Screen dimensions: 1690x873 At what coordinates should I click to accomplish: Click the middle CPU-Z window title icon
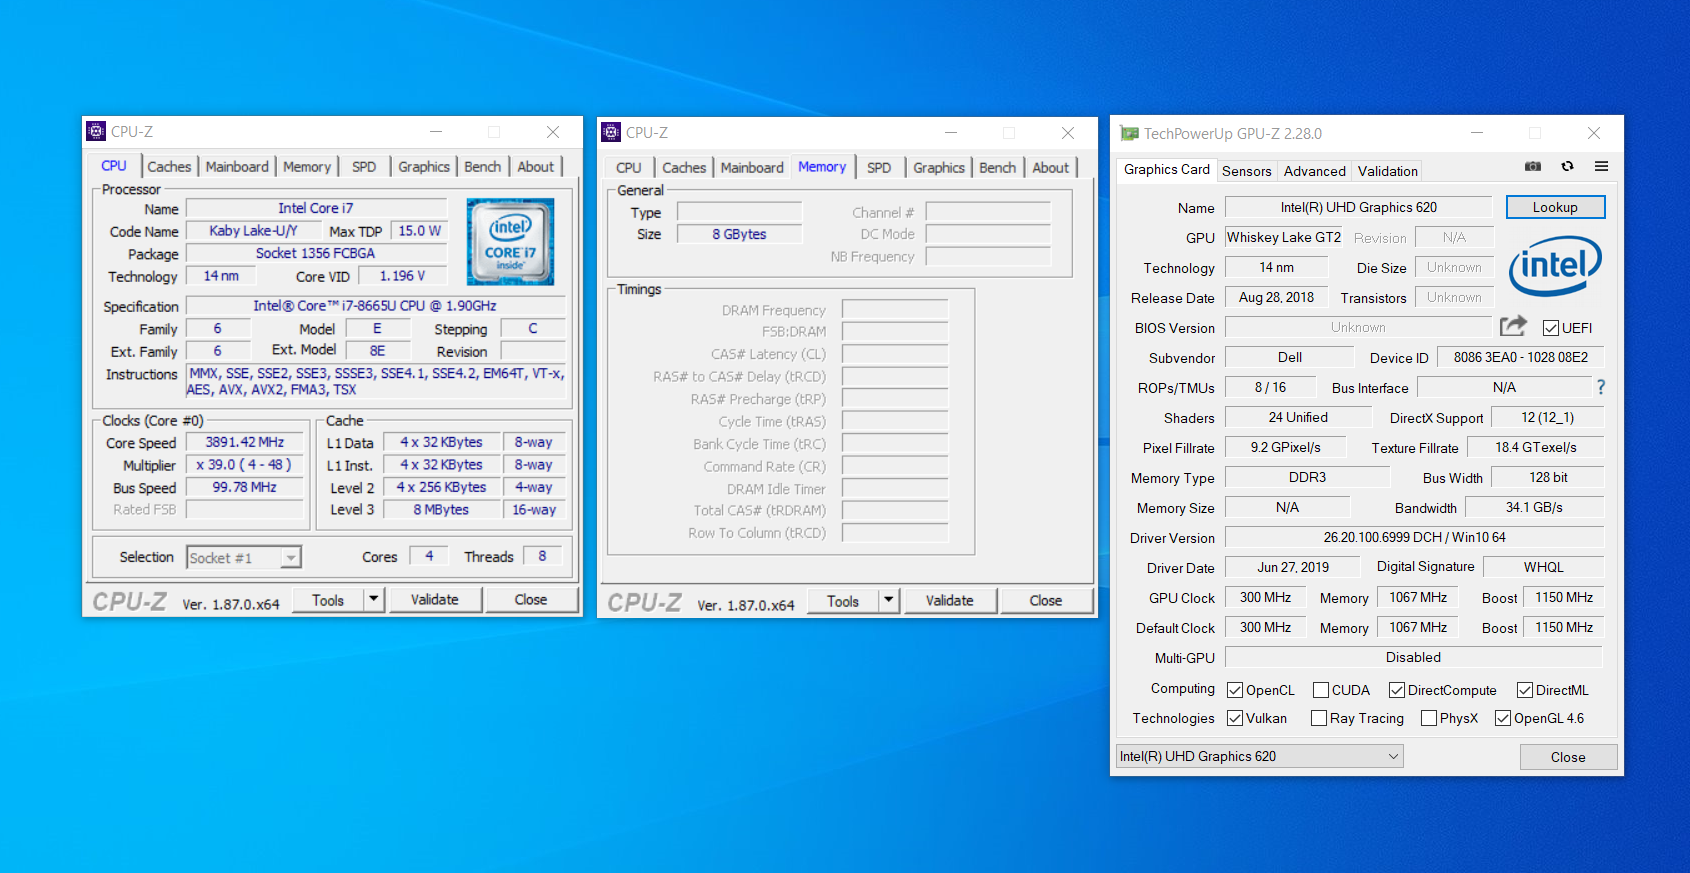[611, 132]
